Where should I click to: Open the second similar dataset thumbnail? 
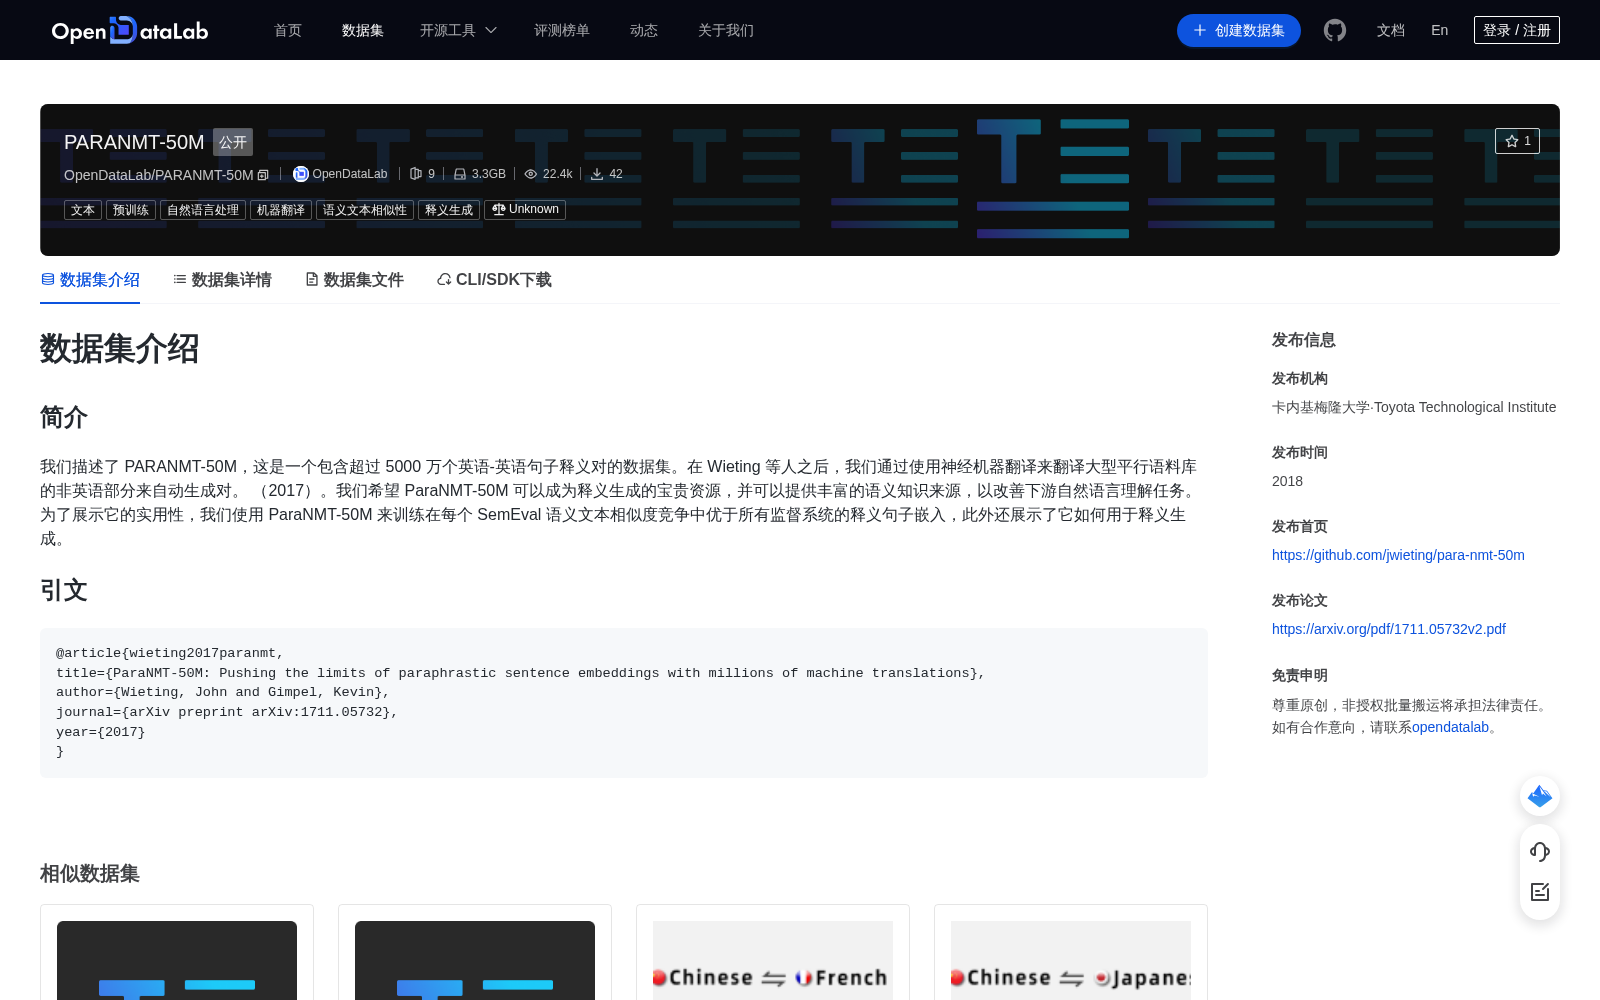tap(475, 960)
